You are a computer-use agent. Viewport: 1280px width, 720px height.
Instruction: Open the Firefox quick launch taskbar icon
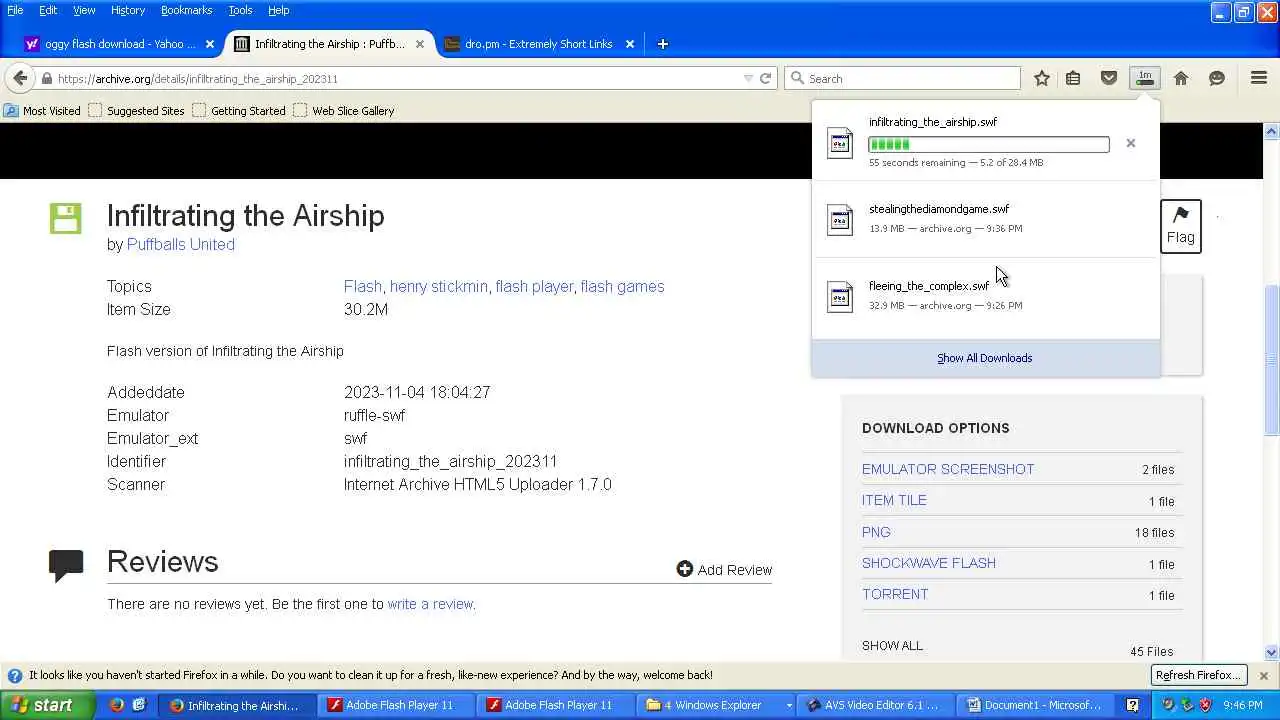[x=117, y=705]
